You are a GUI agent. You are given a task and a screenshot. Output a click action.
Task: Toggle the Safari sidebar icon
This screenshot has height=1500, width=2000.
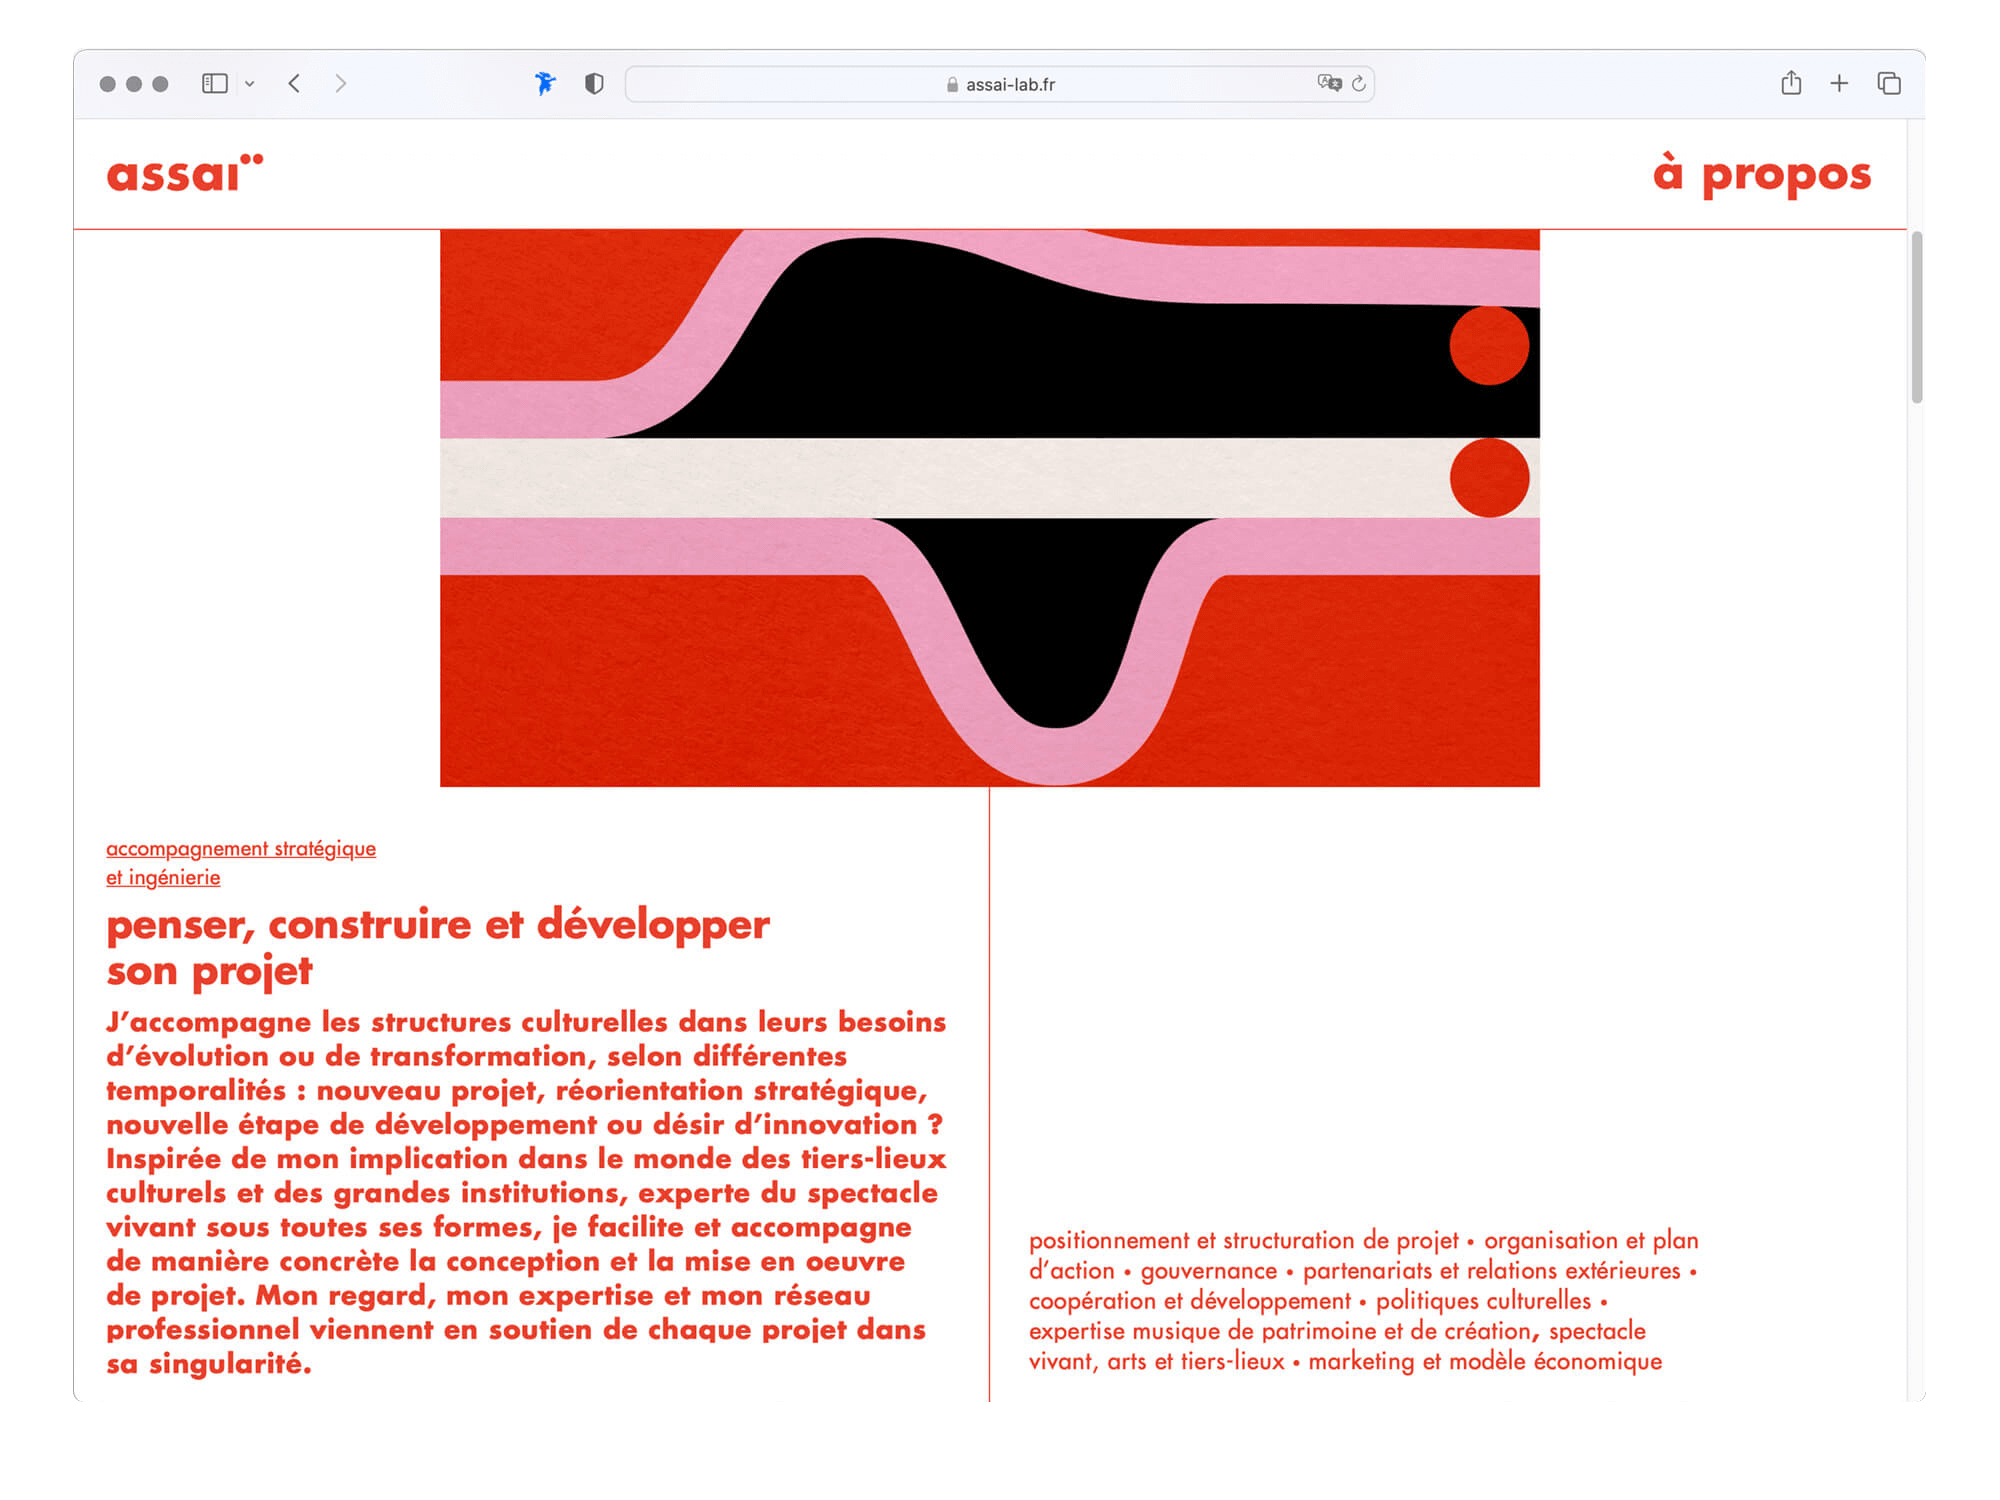click(215, 84)
